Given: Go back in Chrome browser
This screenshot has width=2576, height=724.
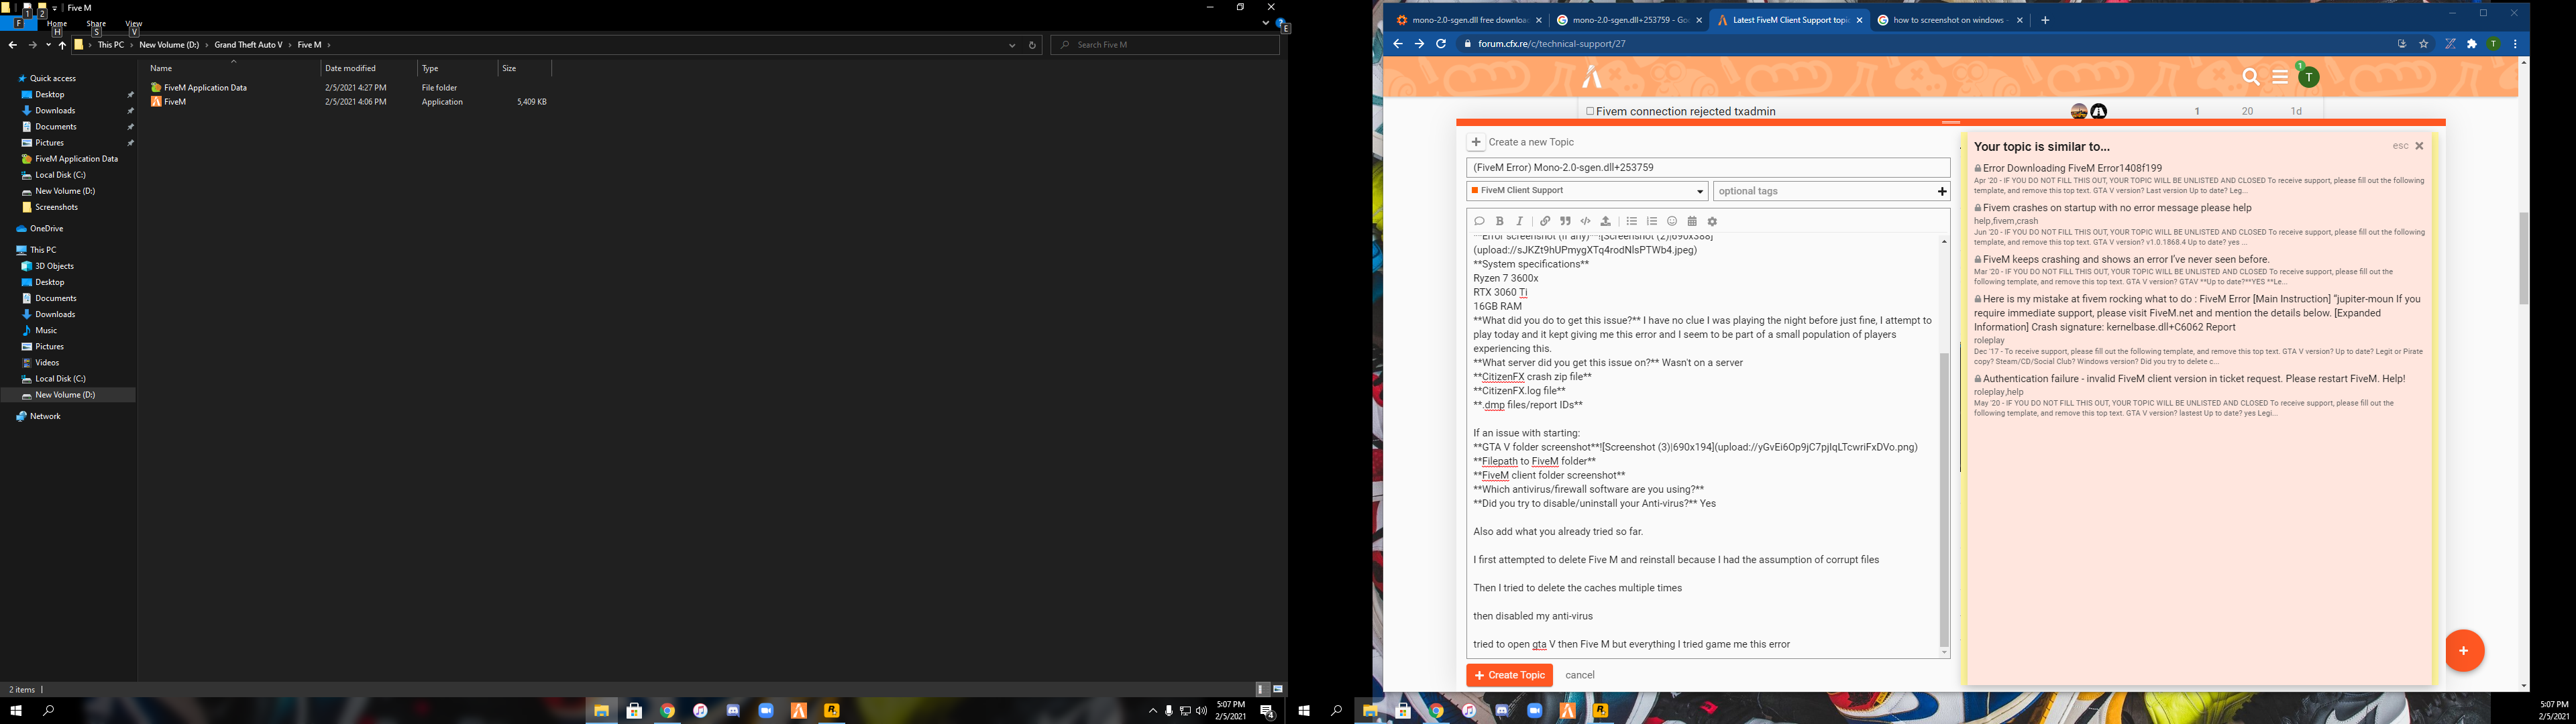Looking at the screenshot, I should pyautogui.click(x=1397, y=44).
